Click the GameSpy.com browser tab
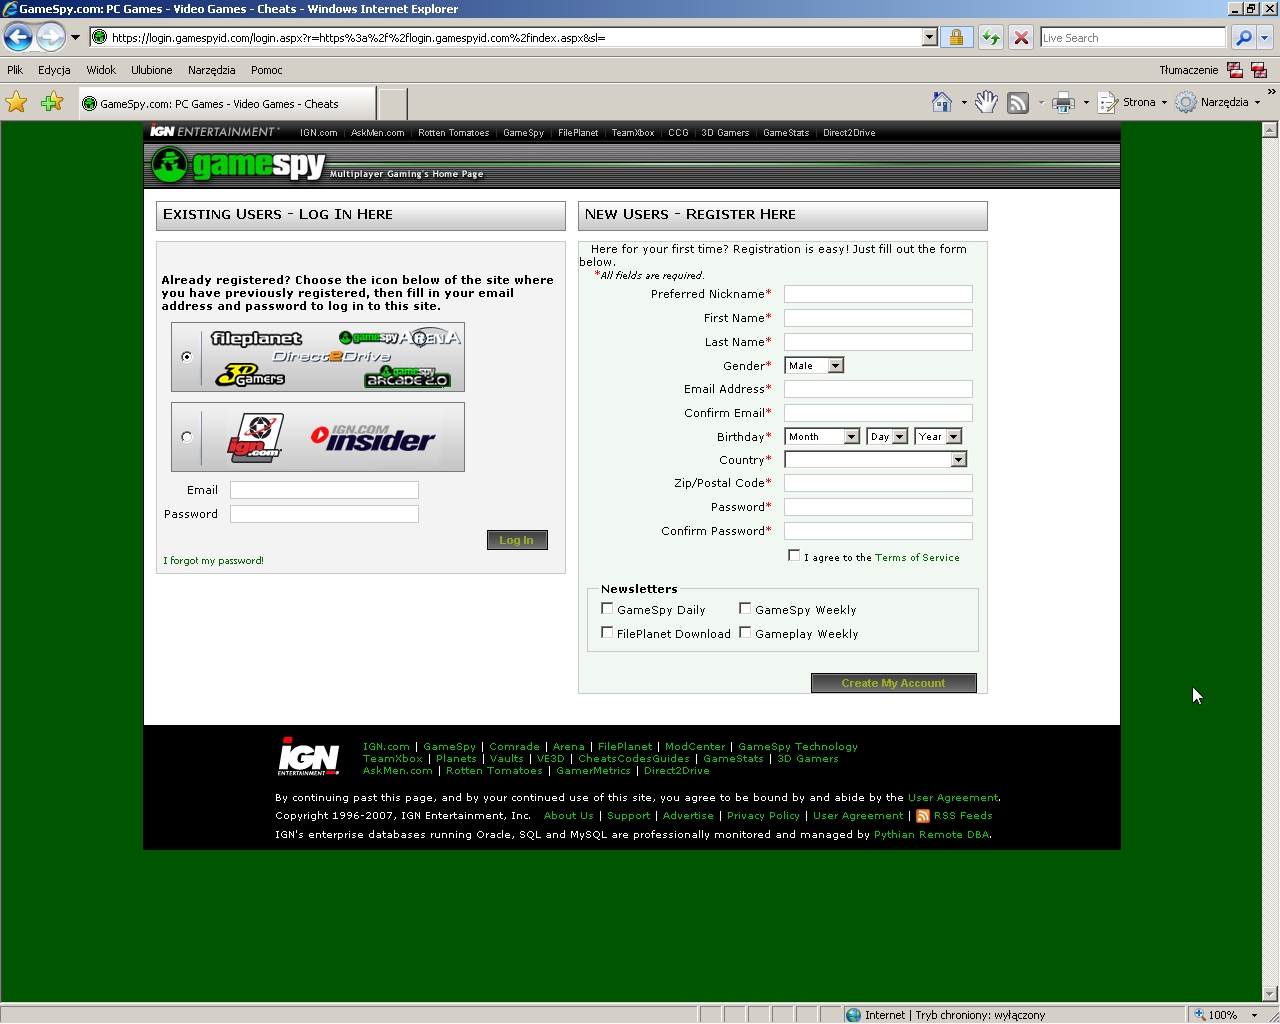The height and width of the screenshot is (1024, 1280). point(227,103)
